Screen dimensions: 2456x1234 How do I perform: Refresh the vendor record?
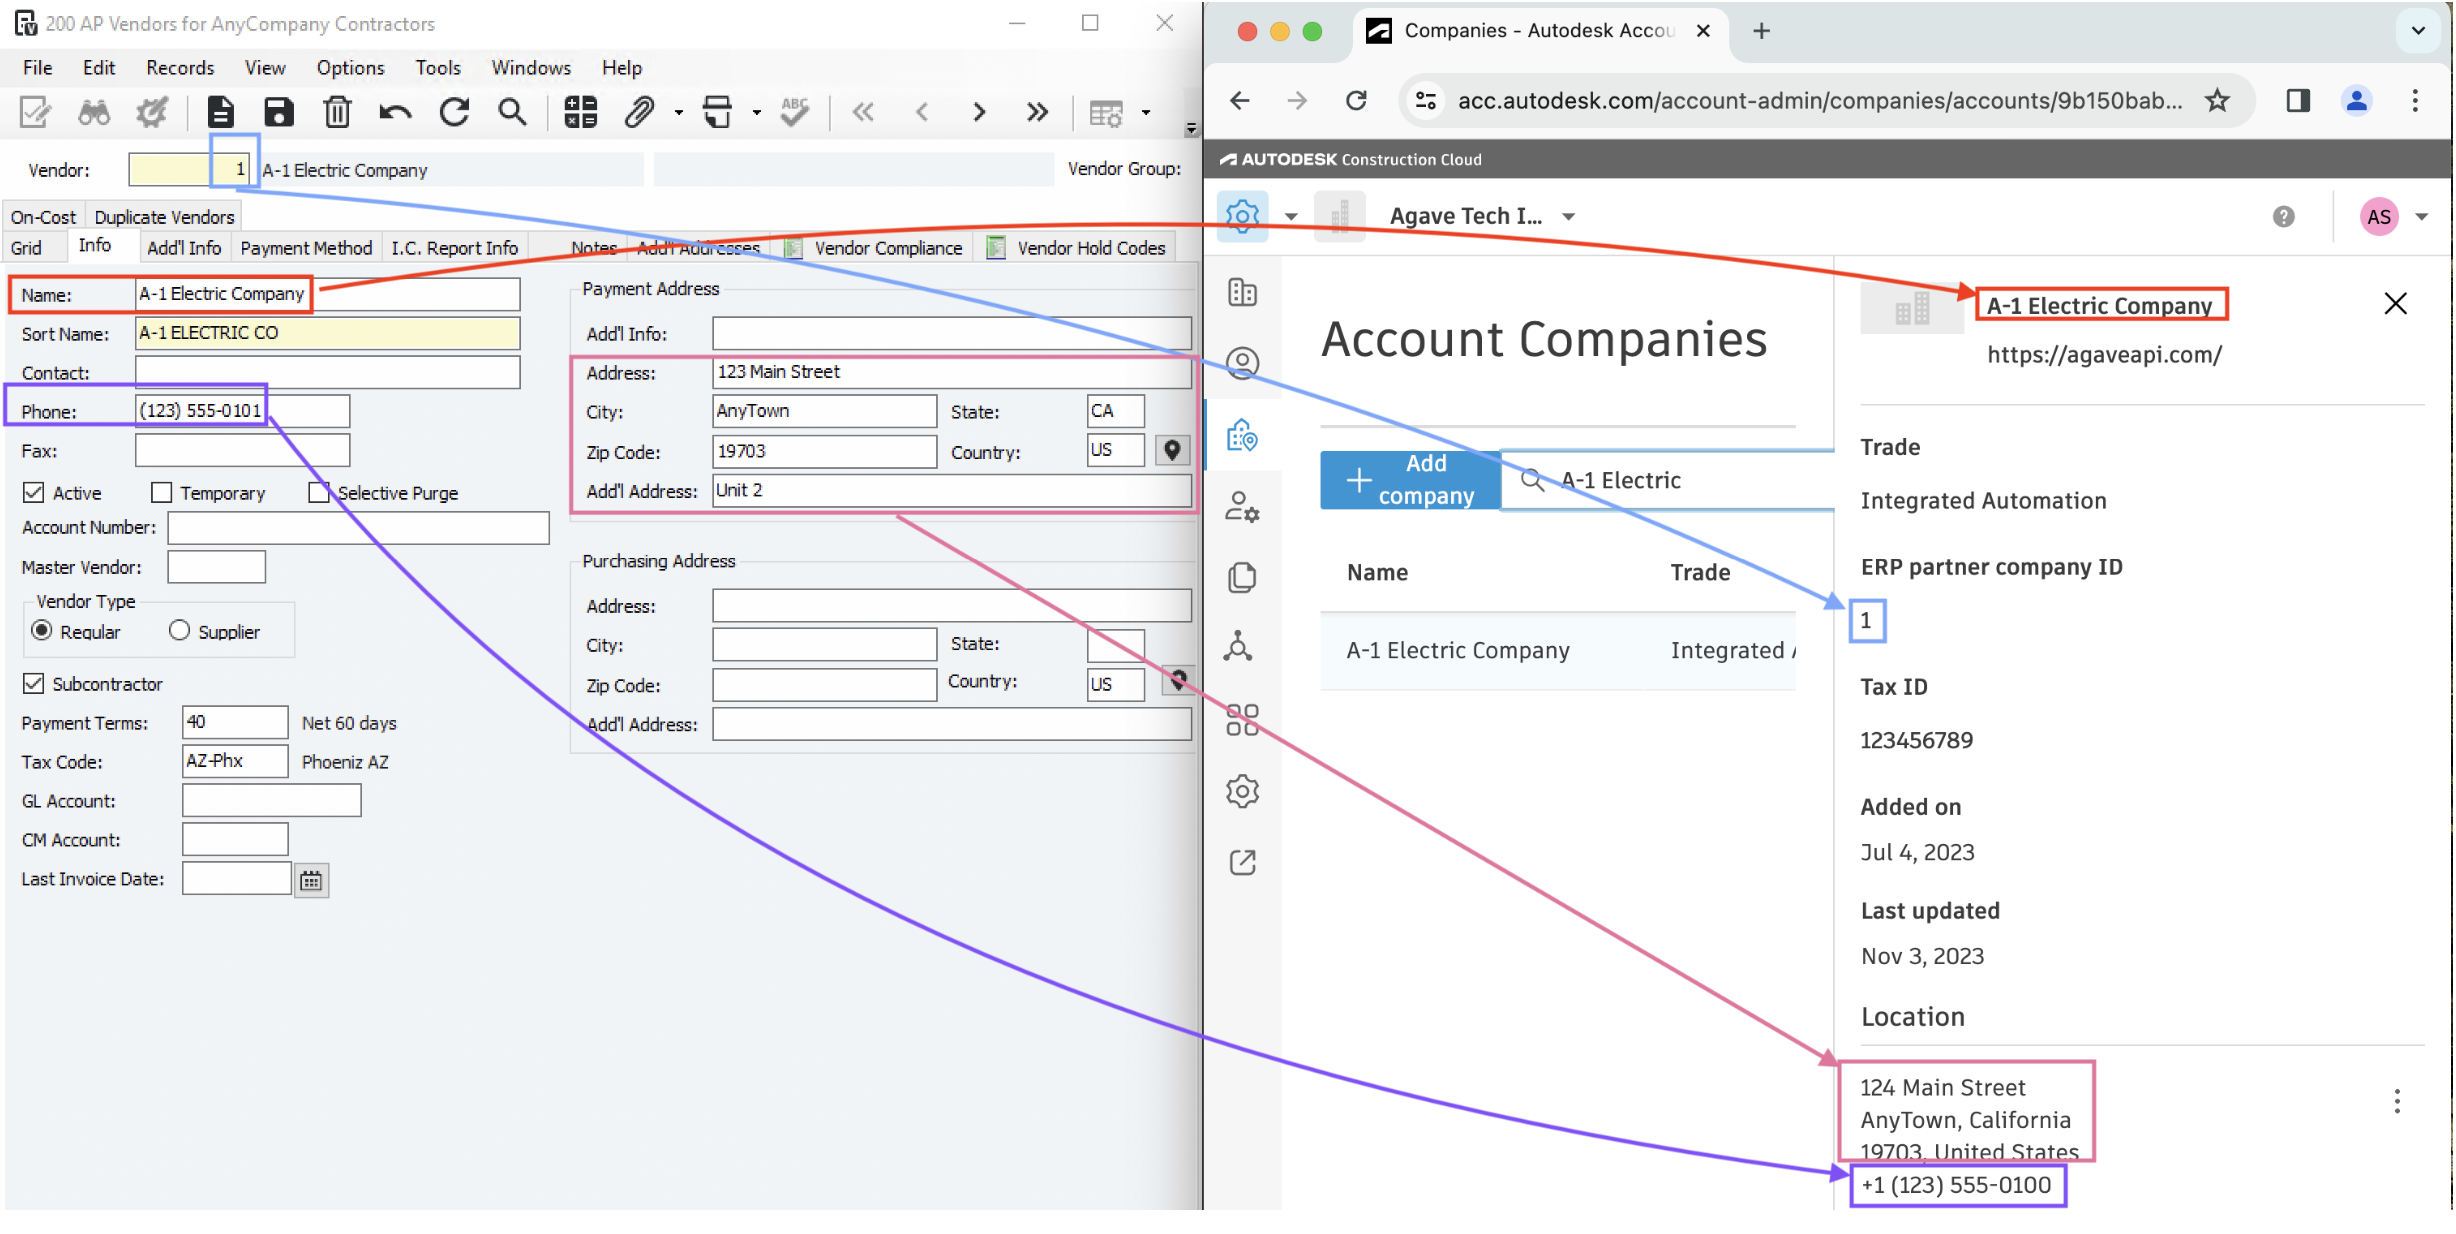tap(454, 112)
